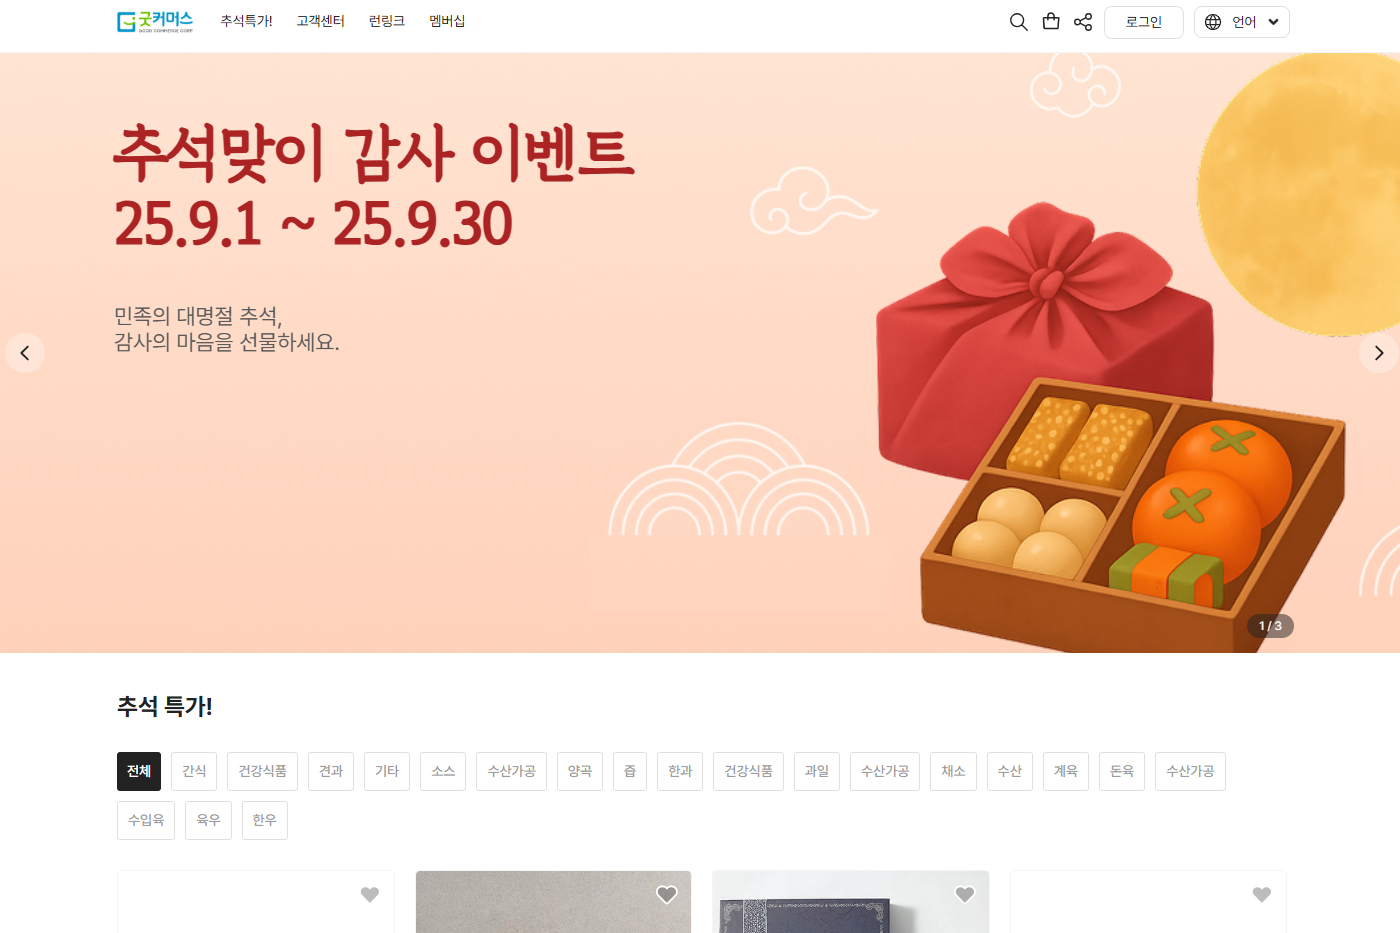Go to the previous banner slide arrow
Screen dimensions: 1400x933
(x=25, y=353)
